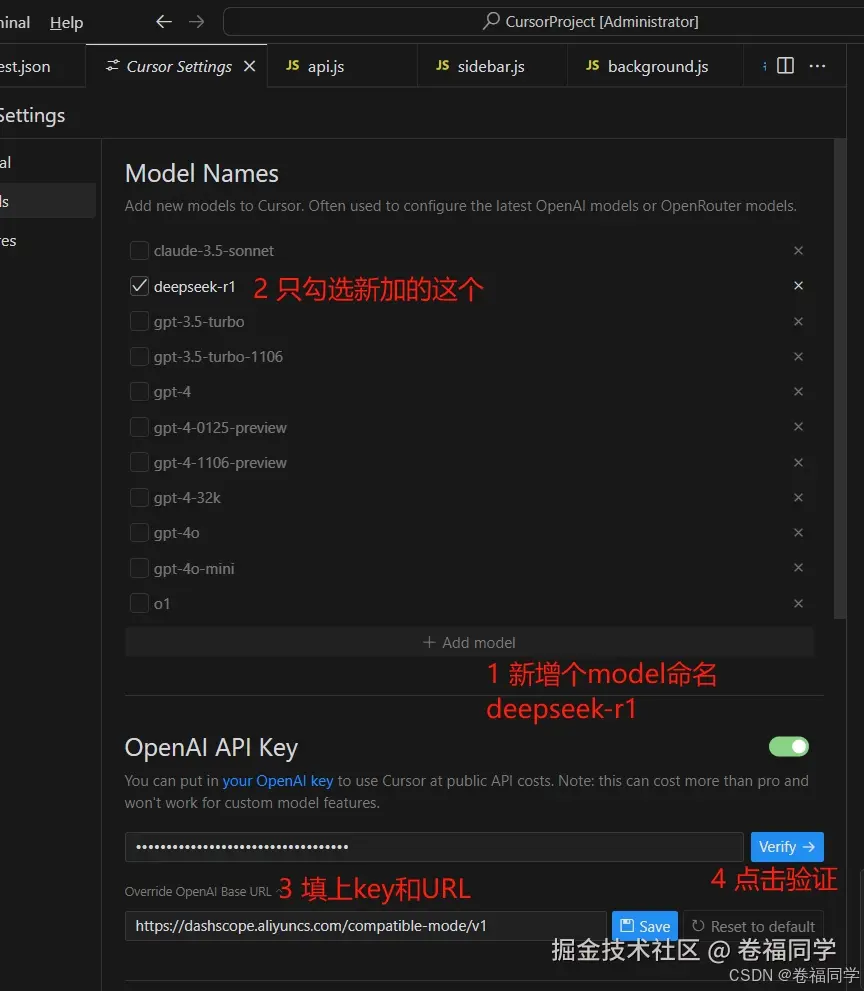Expand the Help menu
The width and height of the screenshot is (864, 991).
65,22
